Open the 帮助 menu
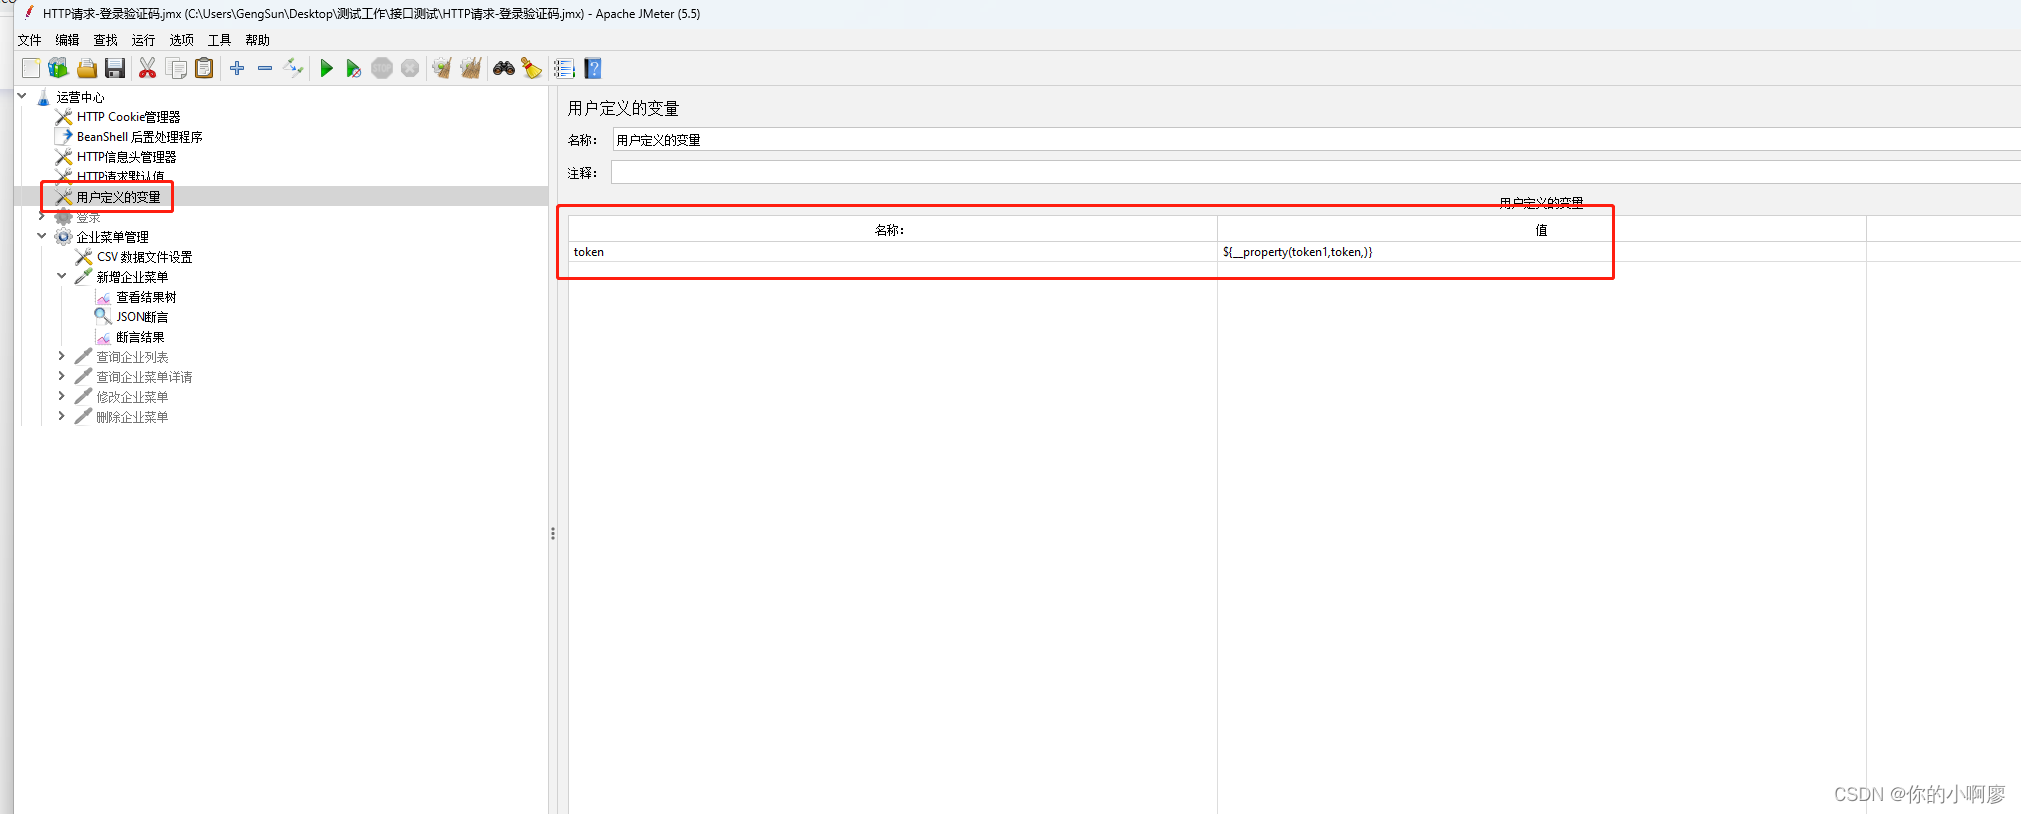Image resolution: width=2021 pixels, height=814 pixels. point(257,40)
